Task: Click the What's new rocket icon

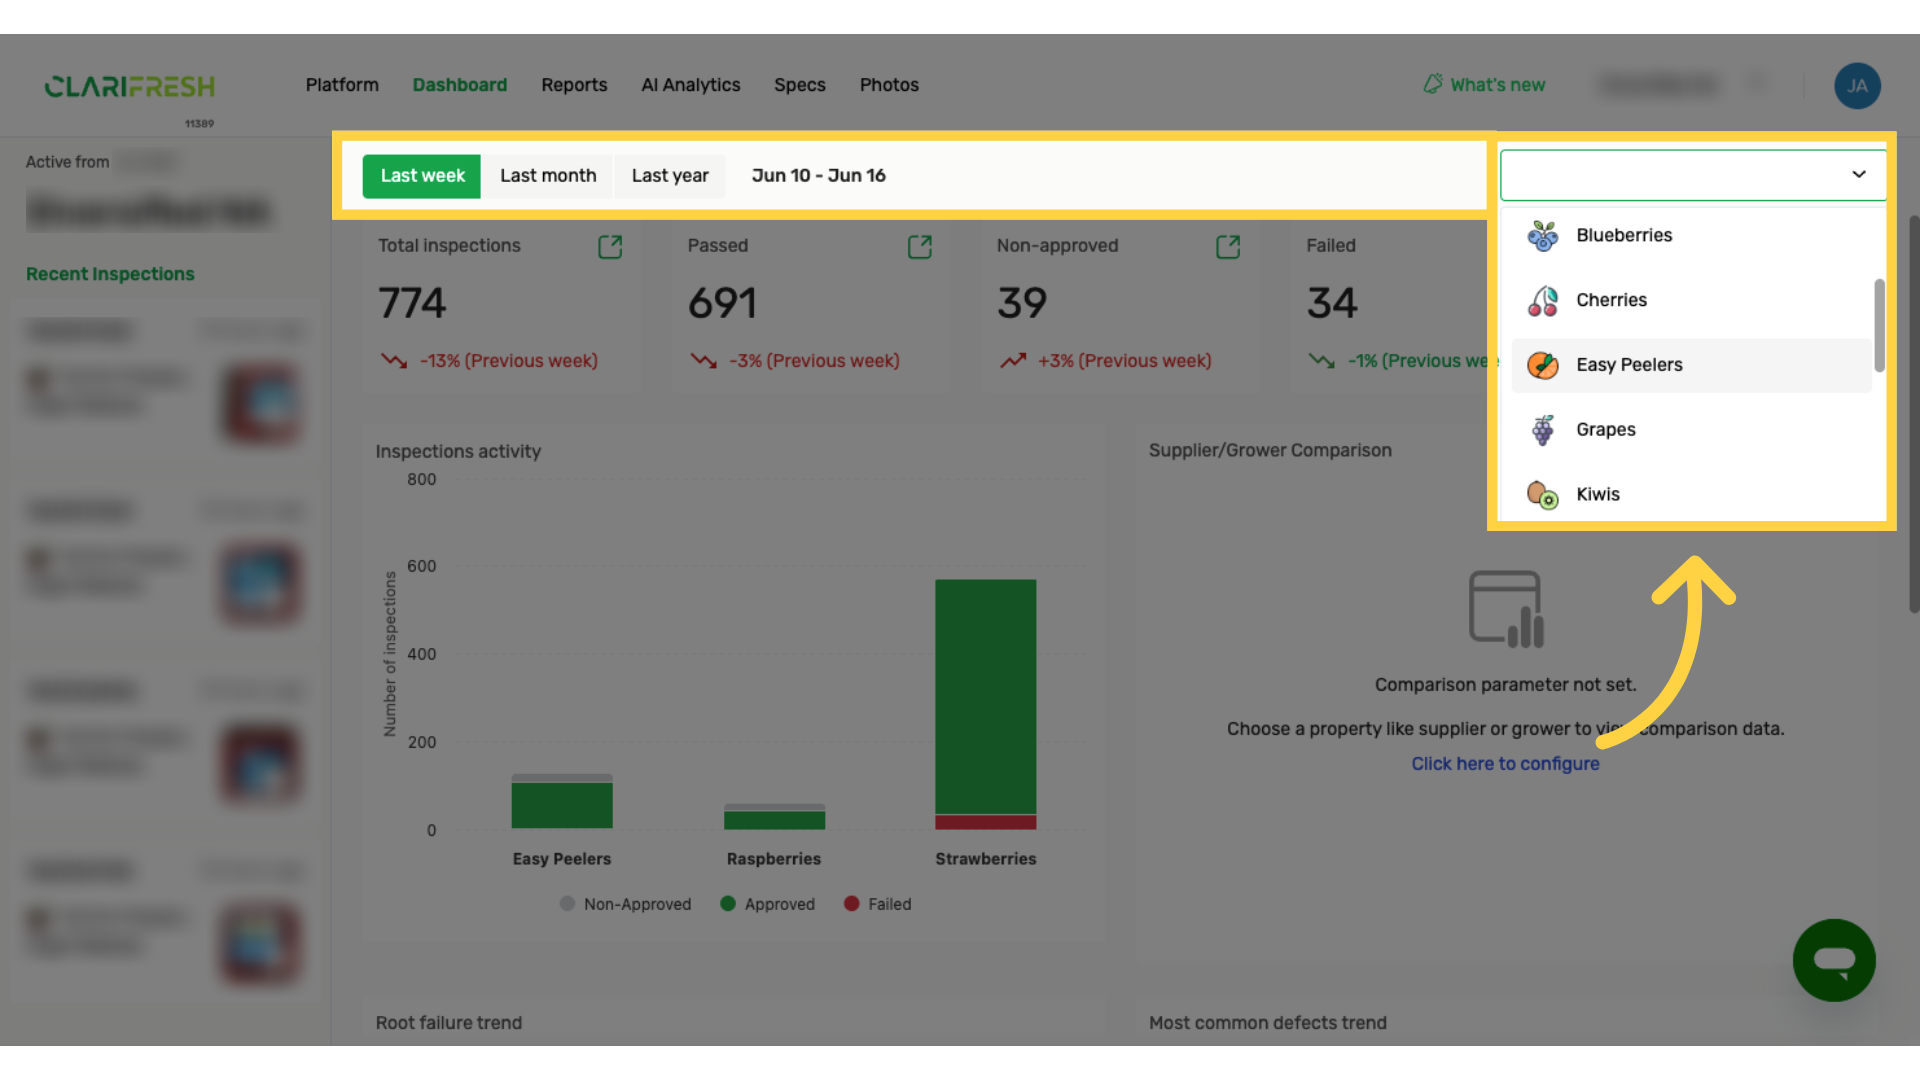Action: (x=1433, y=84)
